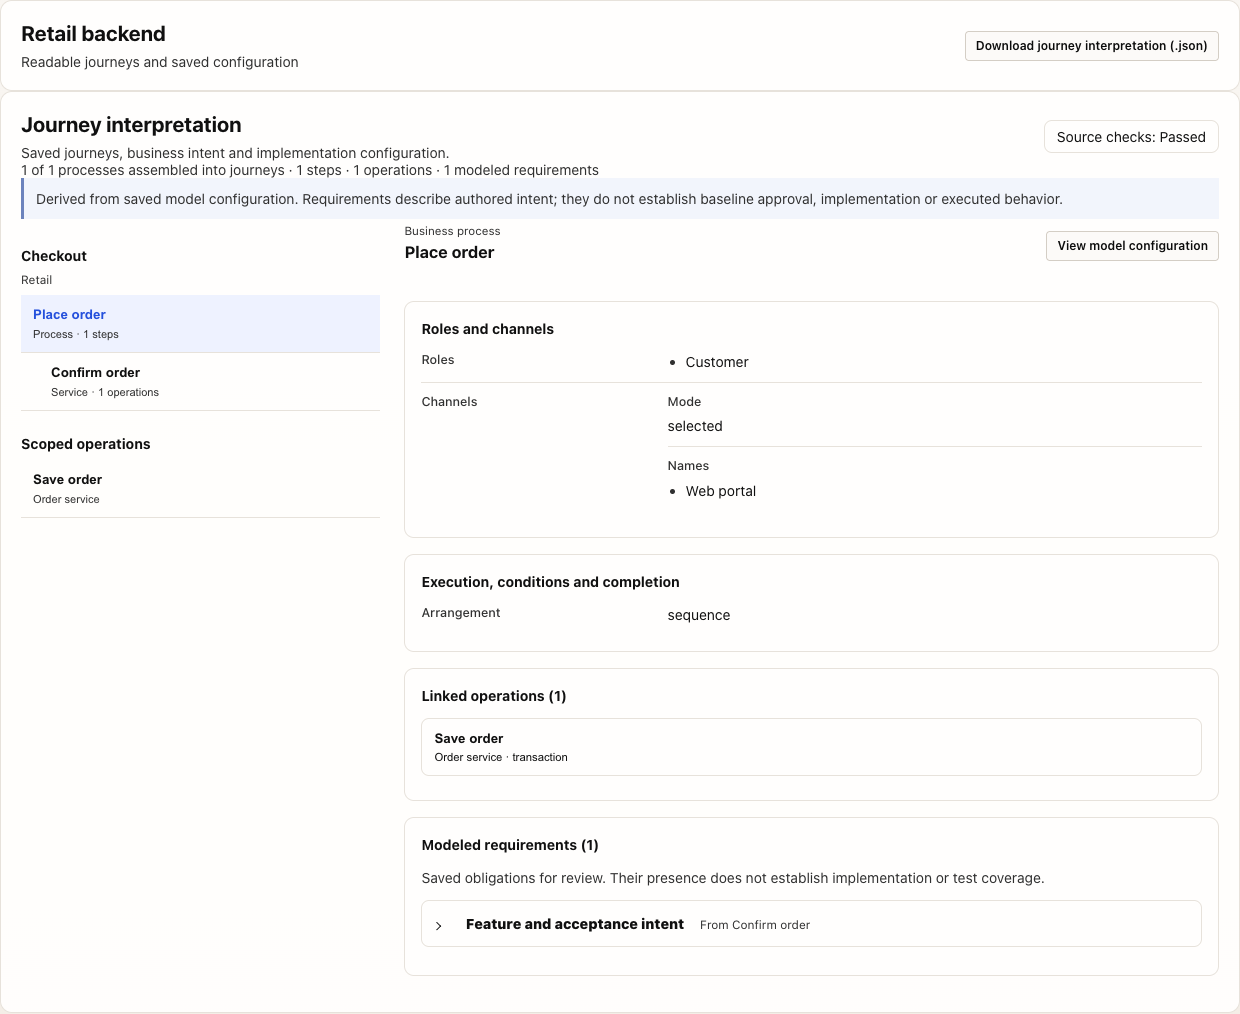Click the sequence arrangement value
This screenshot has height=1014, width=1240.
tap(699, 615)
